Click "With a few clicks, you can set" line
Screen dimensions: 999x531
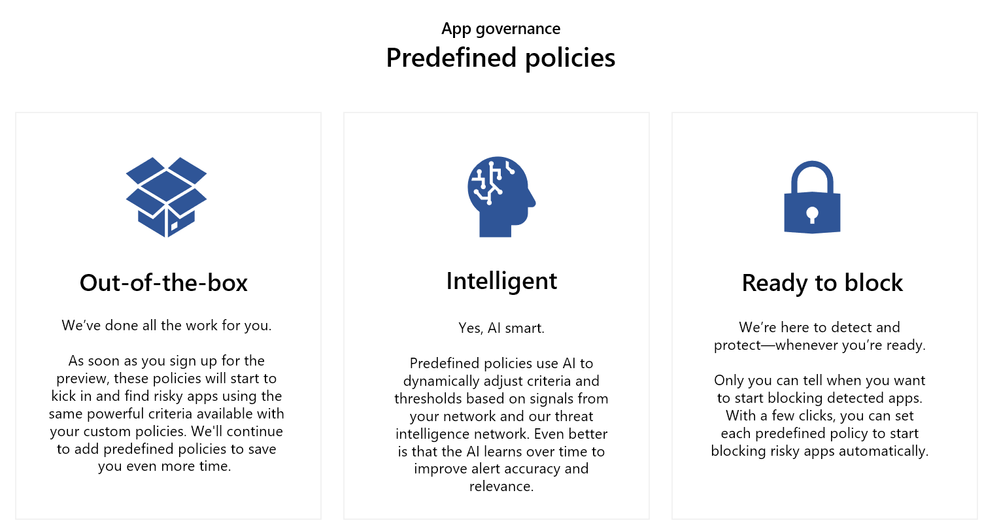[819, 416]
